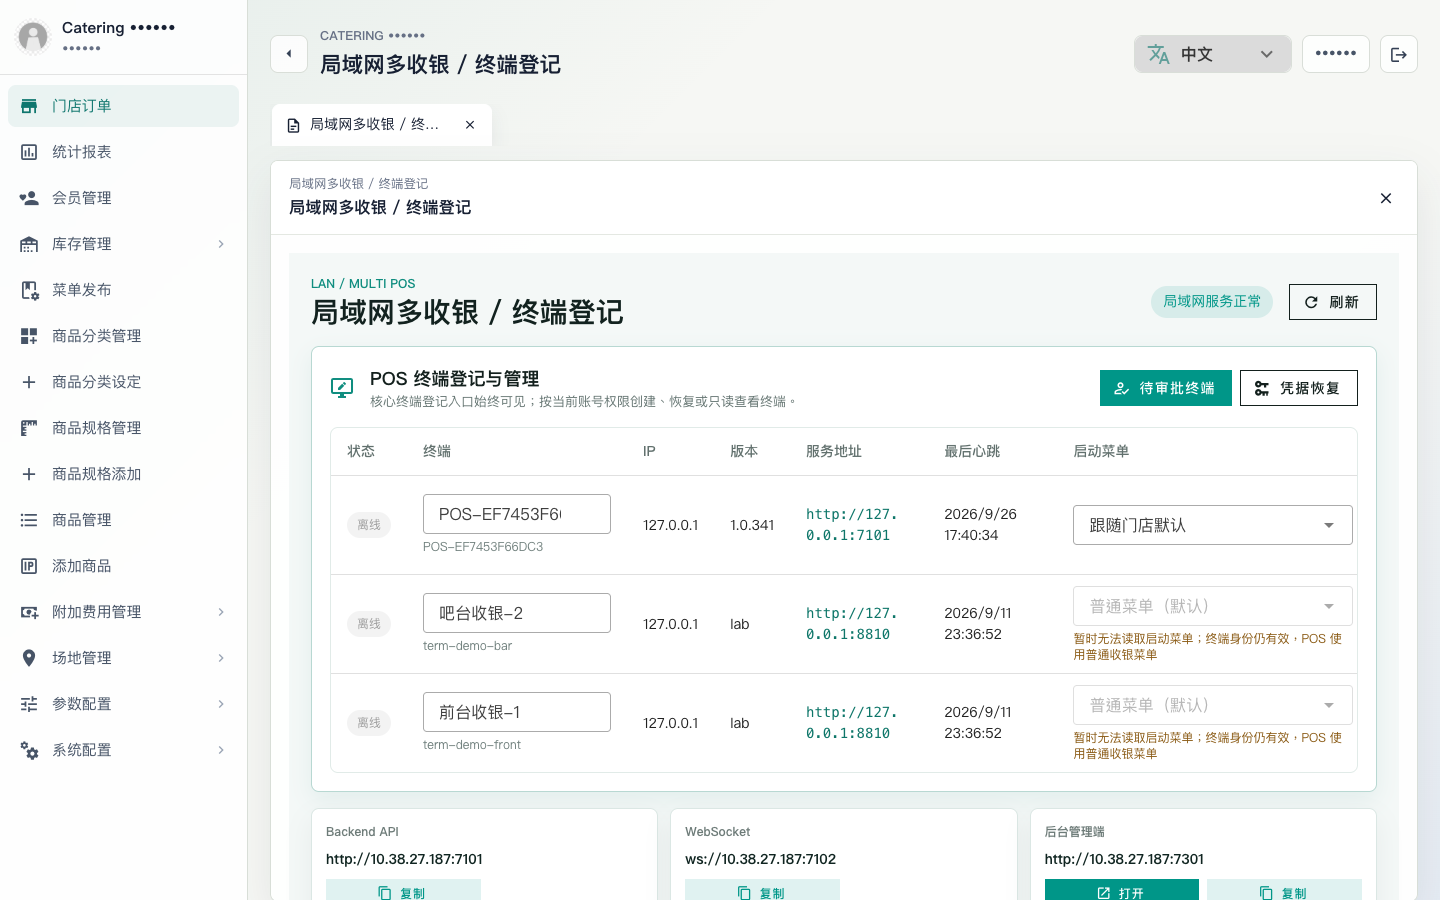
Task: Open the masked account button in header
Action: pyautogui.click(x=1336, y=54)
